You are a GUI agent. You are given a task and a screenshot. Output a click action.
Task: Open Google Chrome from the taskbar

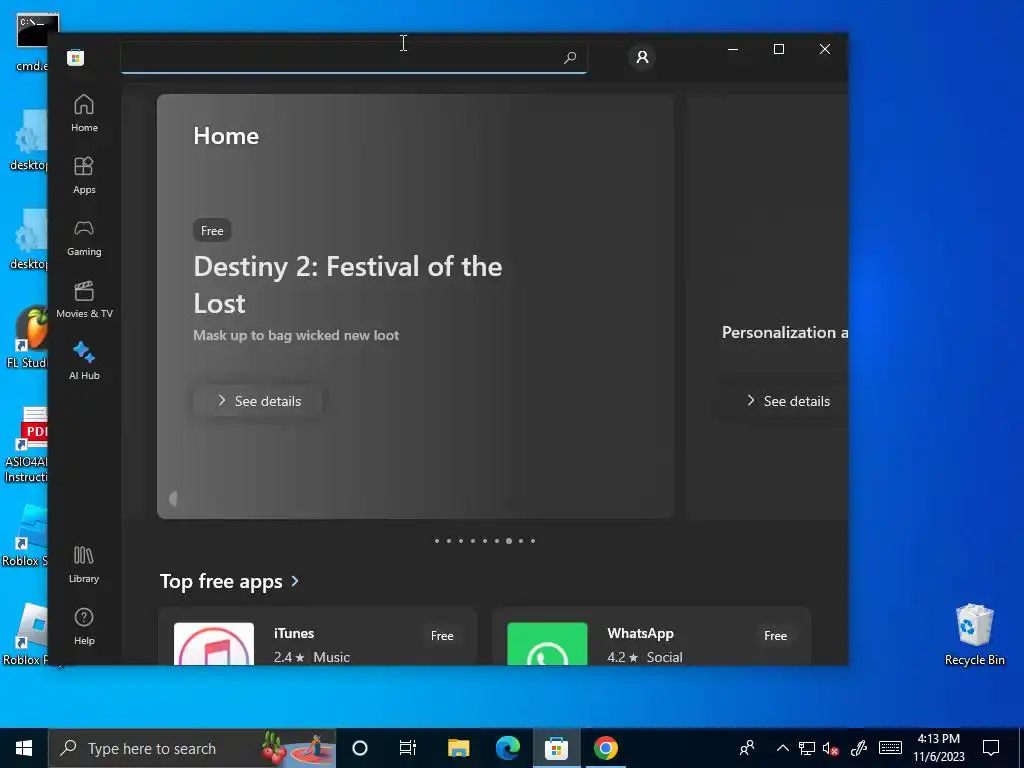pyautogui.click(x=605, y=748)
